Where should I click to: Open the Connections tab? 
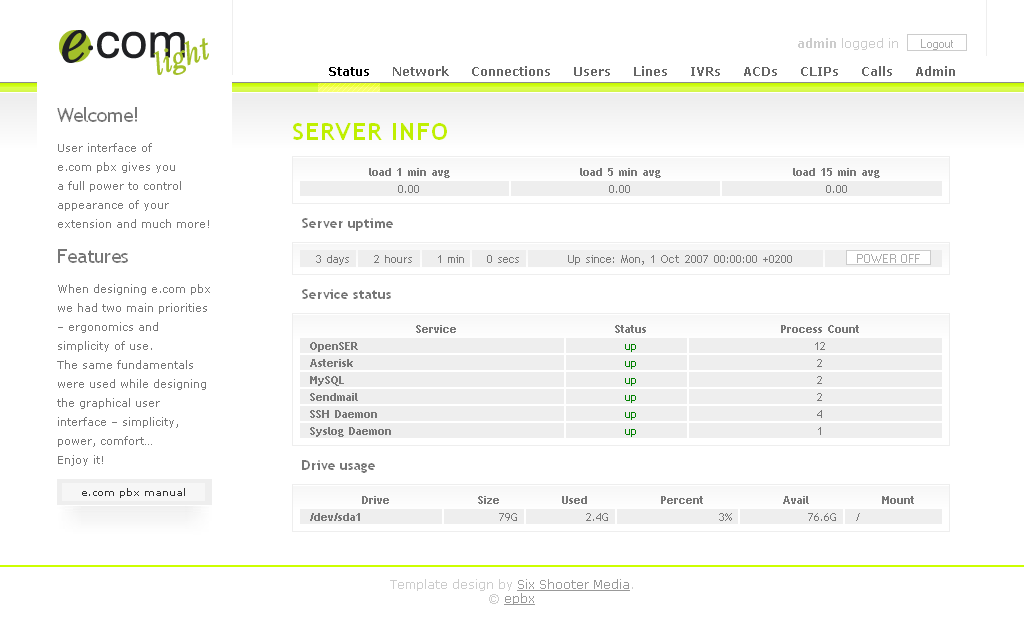(x=511, y=72)
